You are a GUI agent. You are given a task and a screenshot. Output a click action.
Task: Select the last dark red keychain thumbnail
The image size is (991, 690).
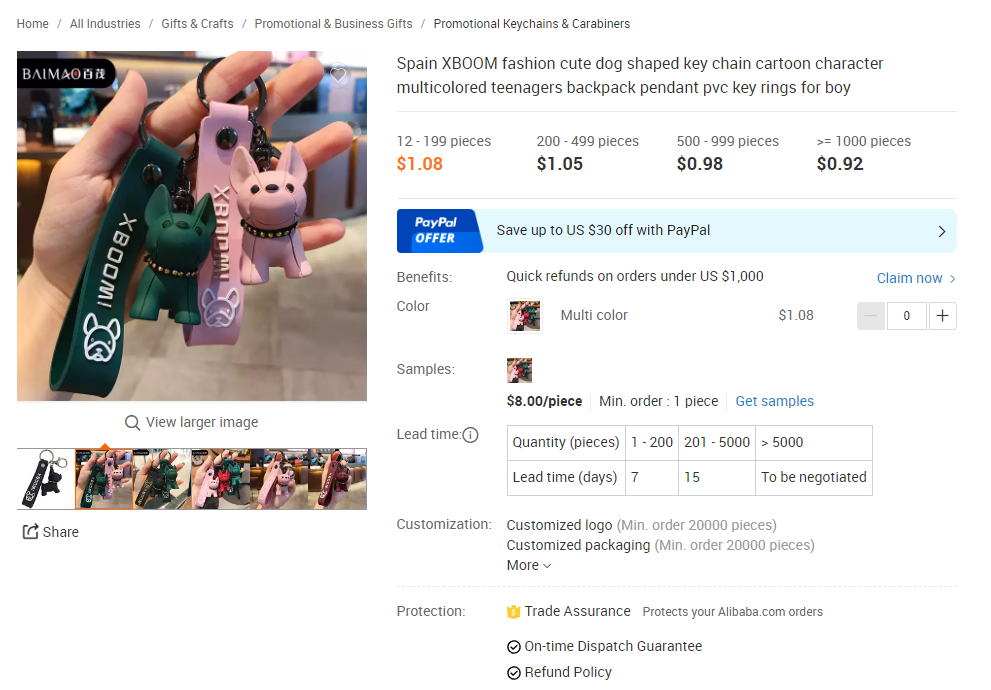coord(337,479)
